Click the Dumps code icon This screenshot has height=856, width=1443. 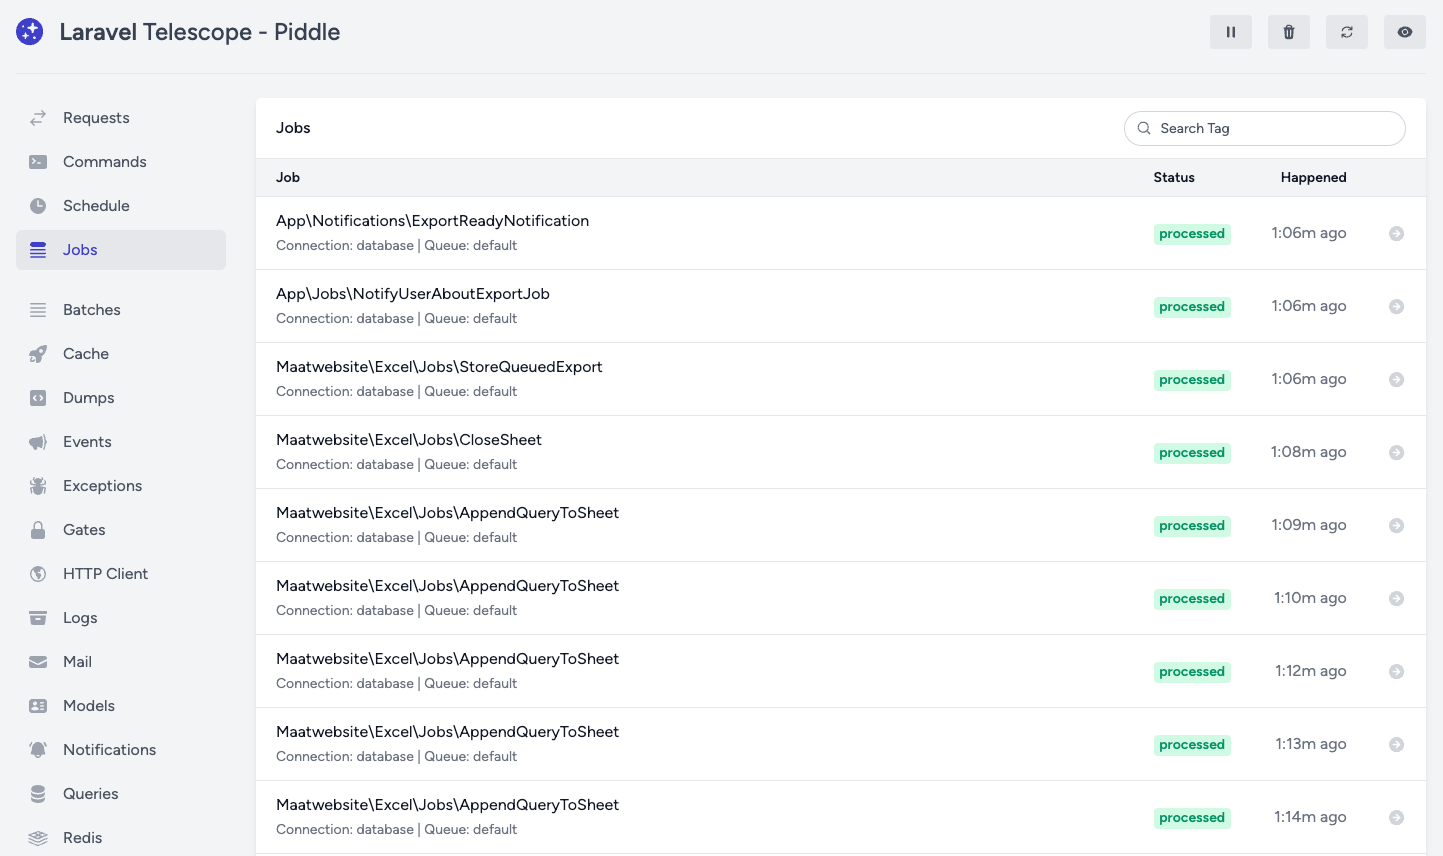[38, 398]
